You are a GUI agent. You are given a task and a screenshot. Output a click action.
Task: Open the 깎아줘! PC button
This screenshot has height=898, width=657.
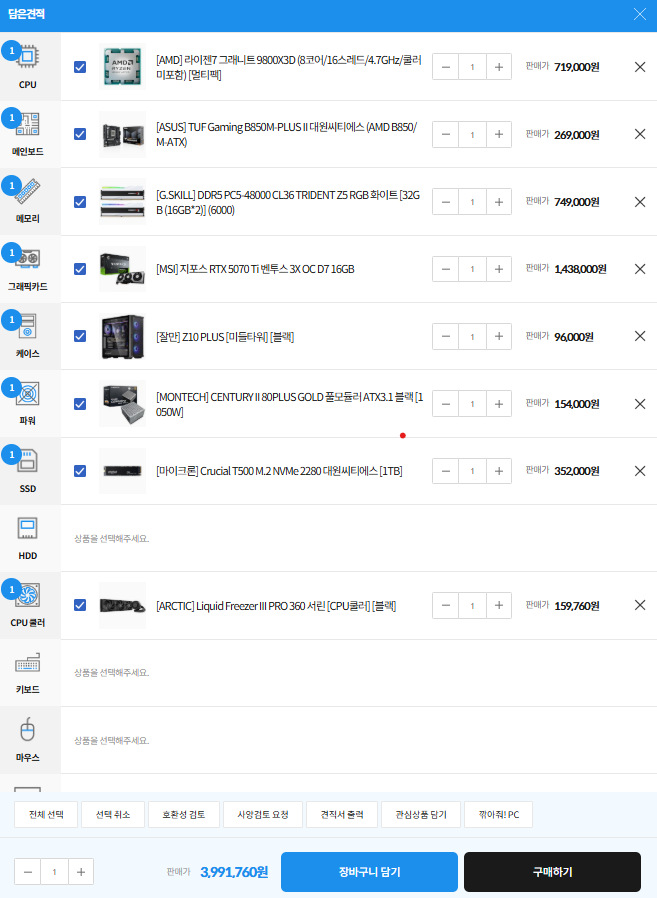498,814
